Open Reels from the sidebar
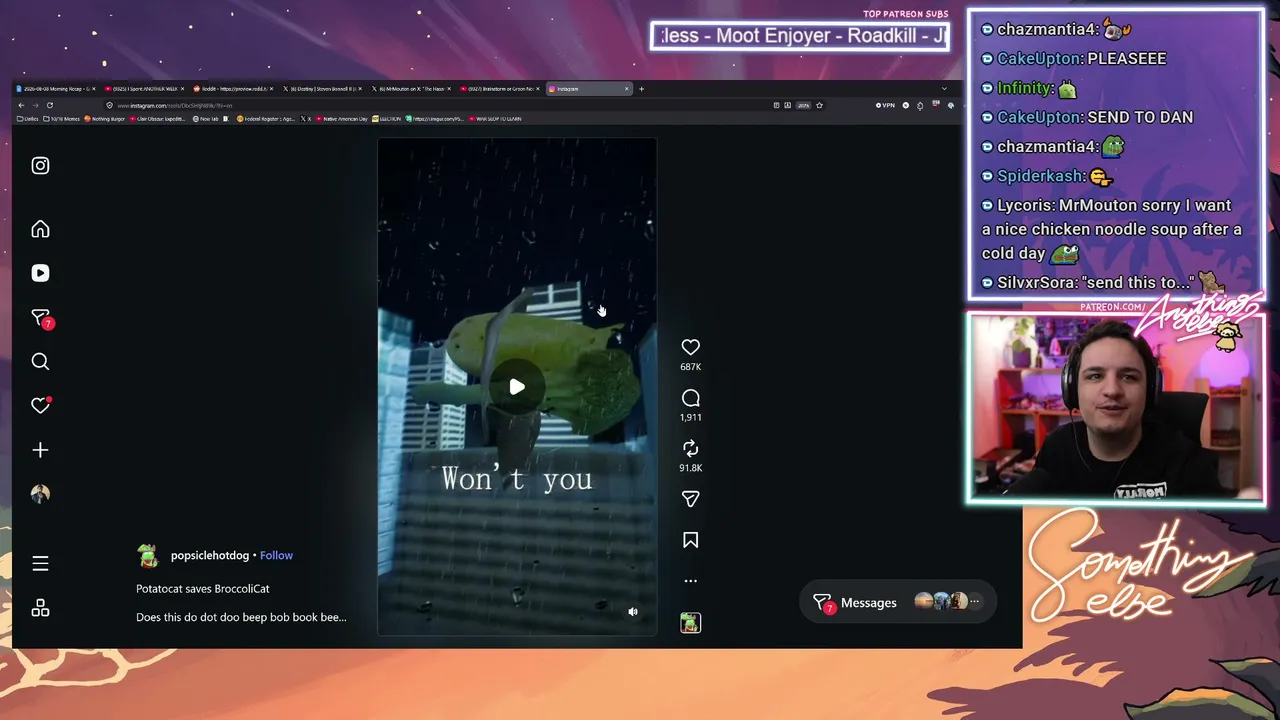 (x=40, y=273)
